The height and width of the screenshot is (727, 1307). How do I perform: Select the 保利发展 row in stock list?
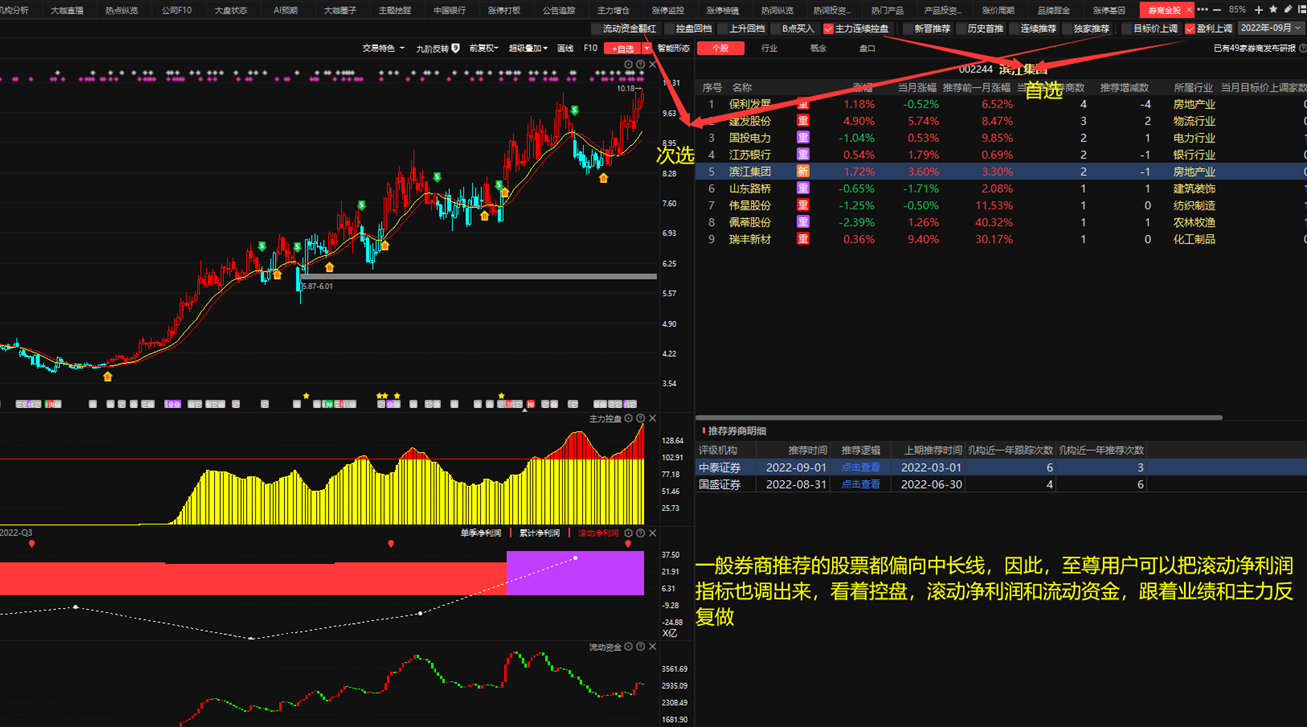[x=1001, y=104]
